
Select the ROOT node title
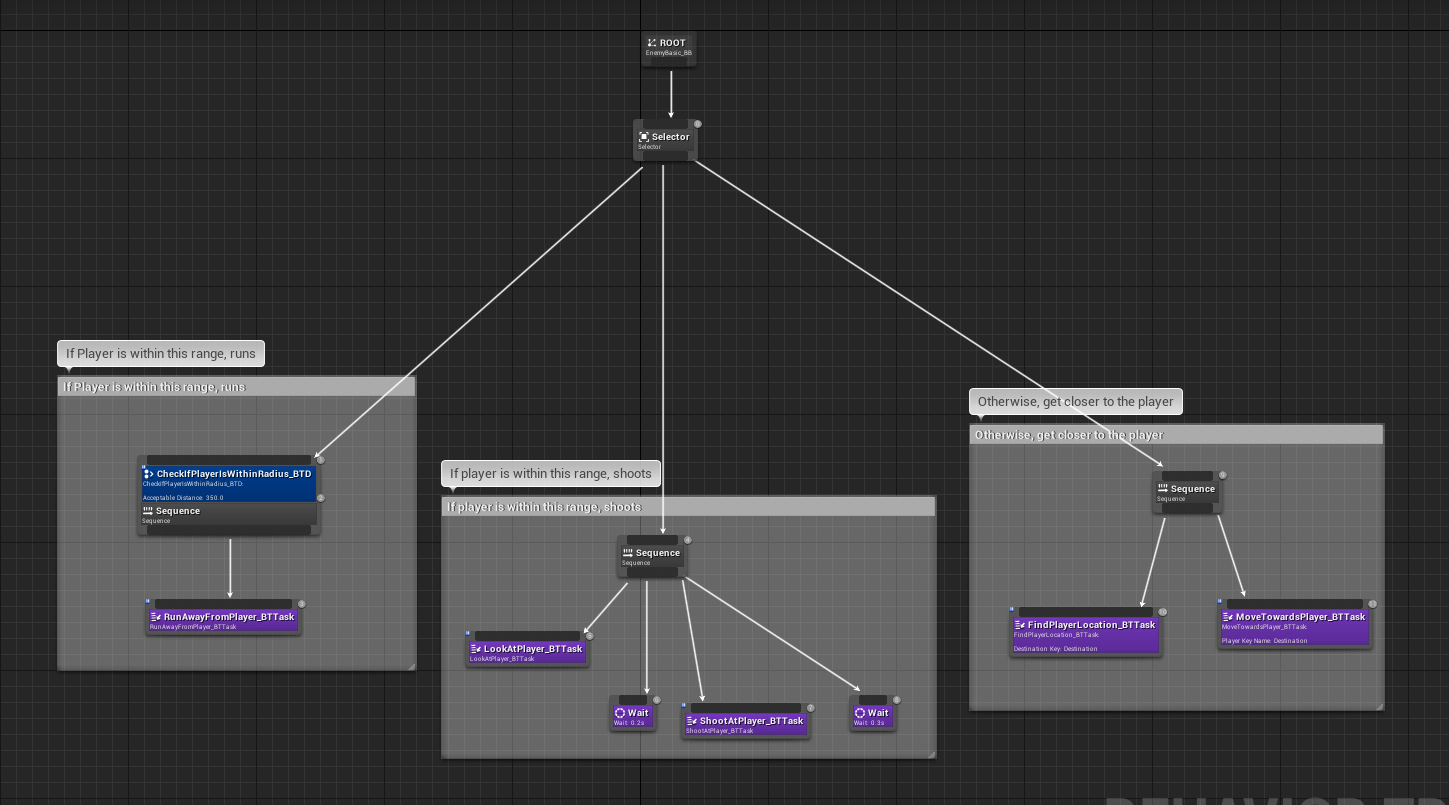pyautogui.click(x=673, y=43)
